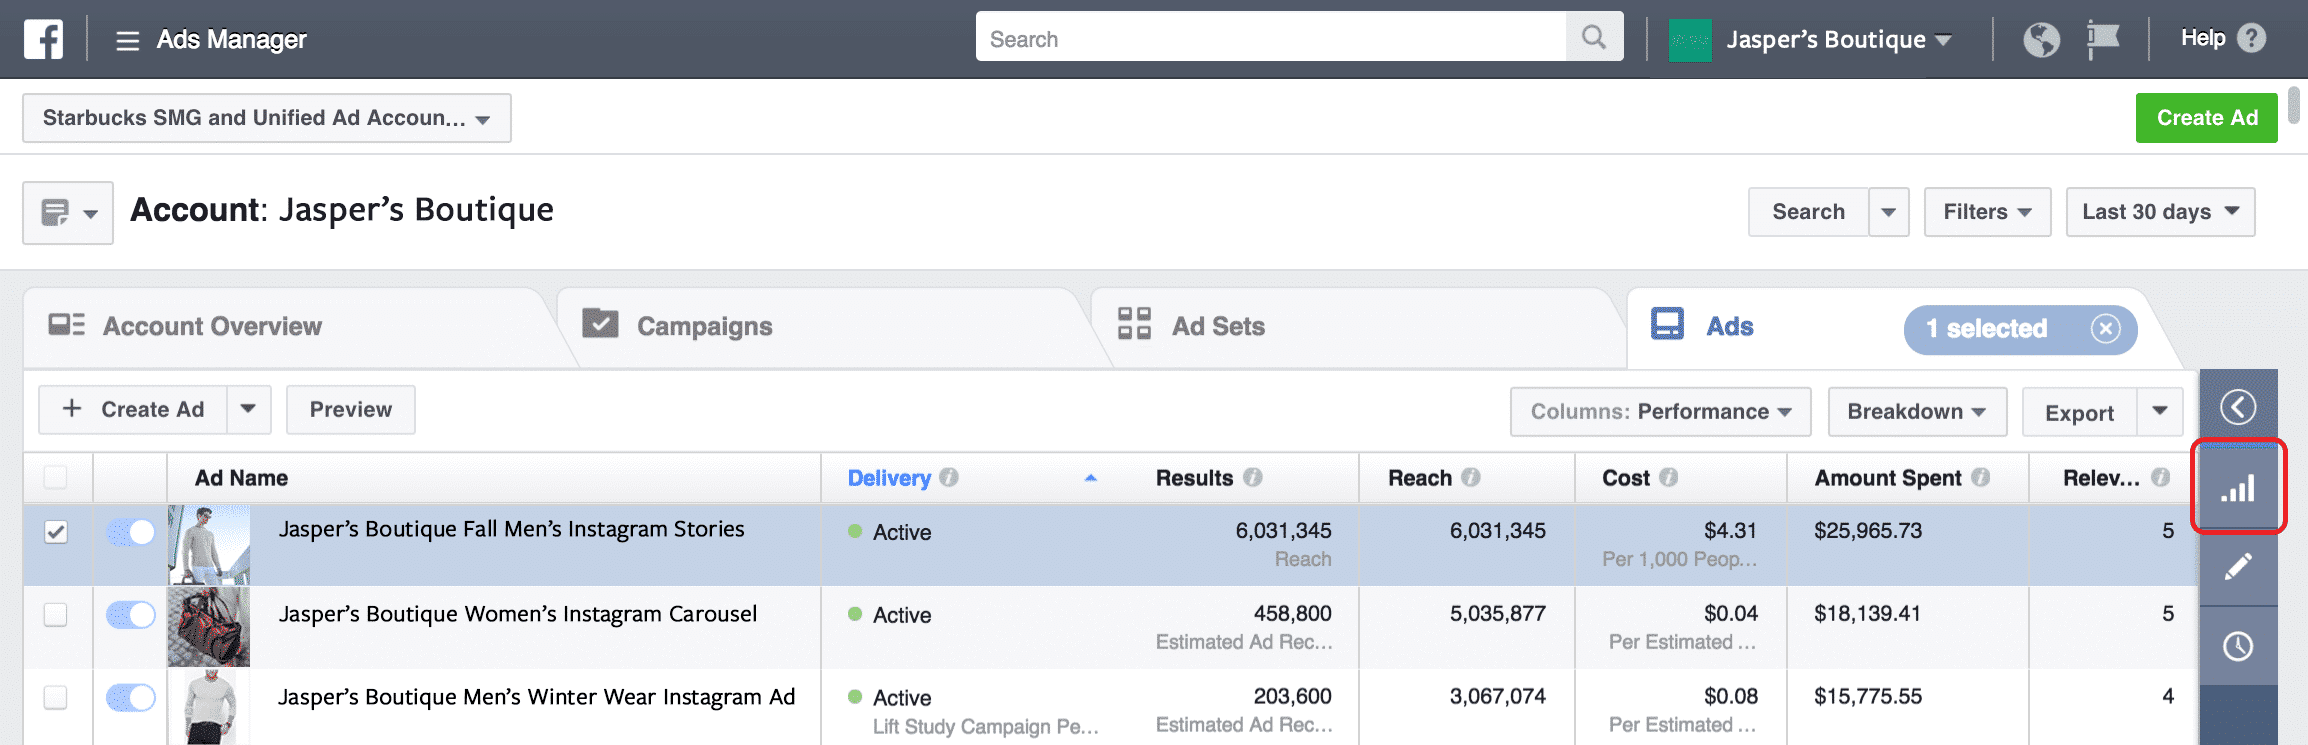
Task: Click the Search filter button
Action: (1808, 212)
